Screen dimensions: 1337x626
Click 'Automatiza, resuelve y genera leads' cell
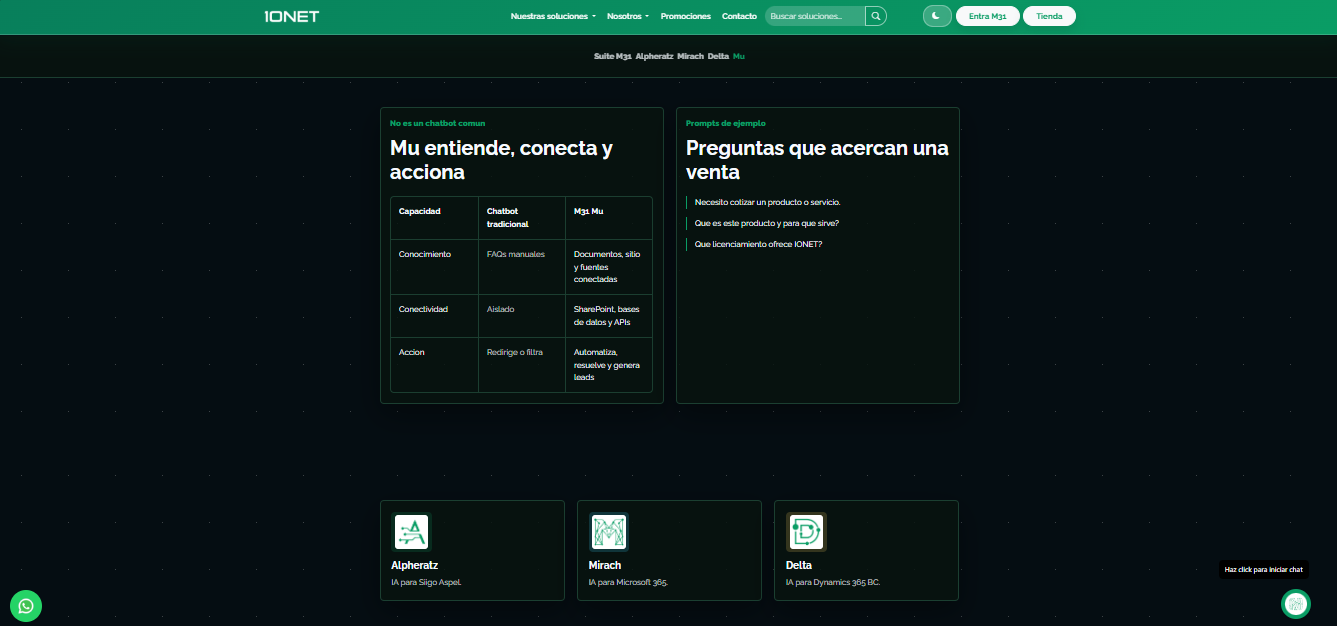tap(607, 365)
